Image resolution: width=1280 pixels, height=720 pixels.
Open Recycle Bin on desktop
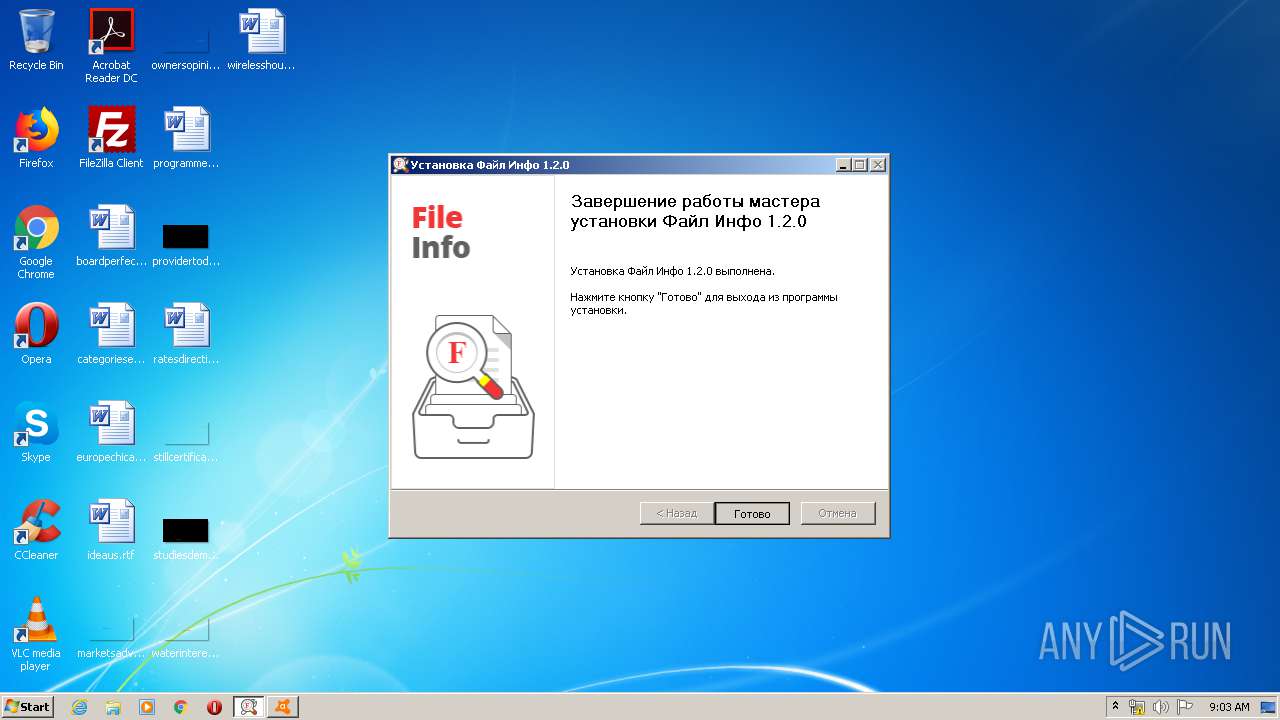36,40
